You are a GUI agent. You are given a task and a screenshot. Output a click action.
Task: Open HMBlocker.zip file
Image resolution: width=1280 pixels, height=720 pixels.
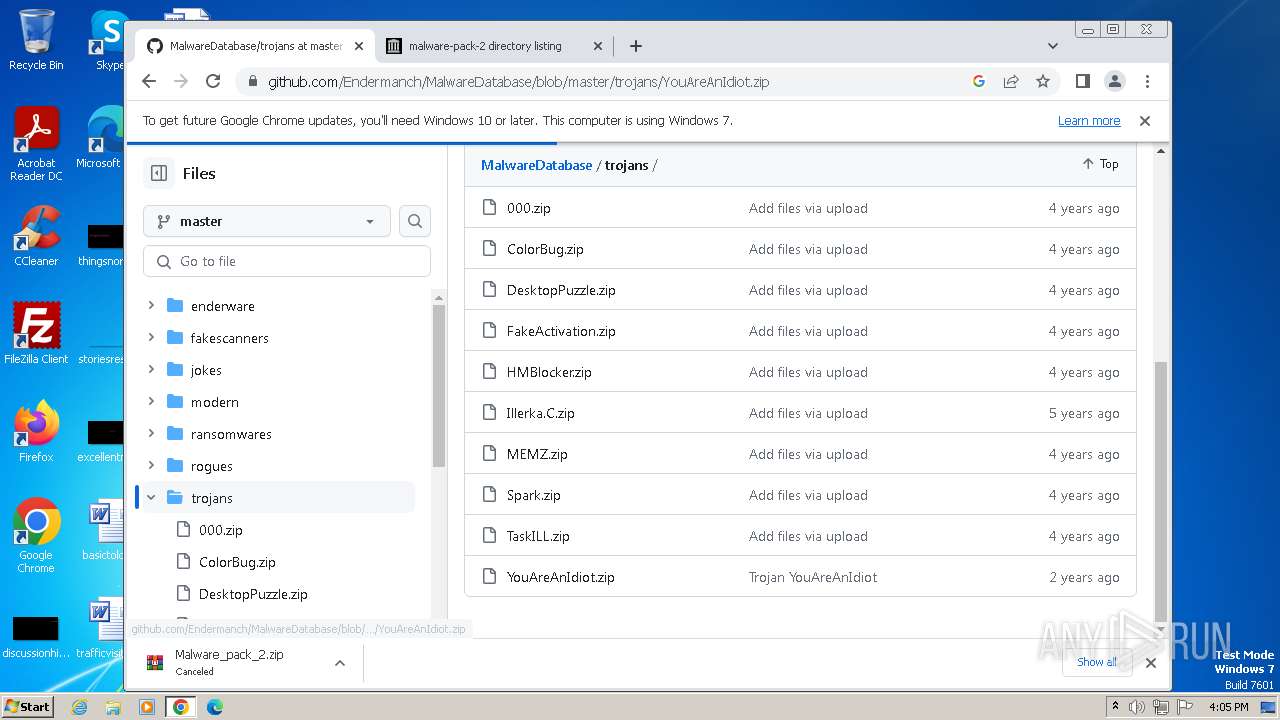pos(549,372)
